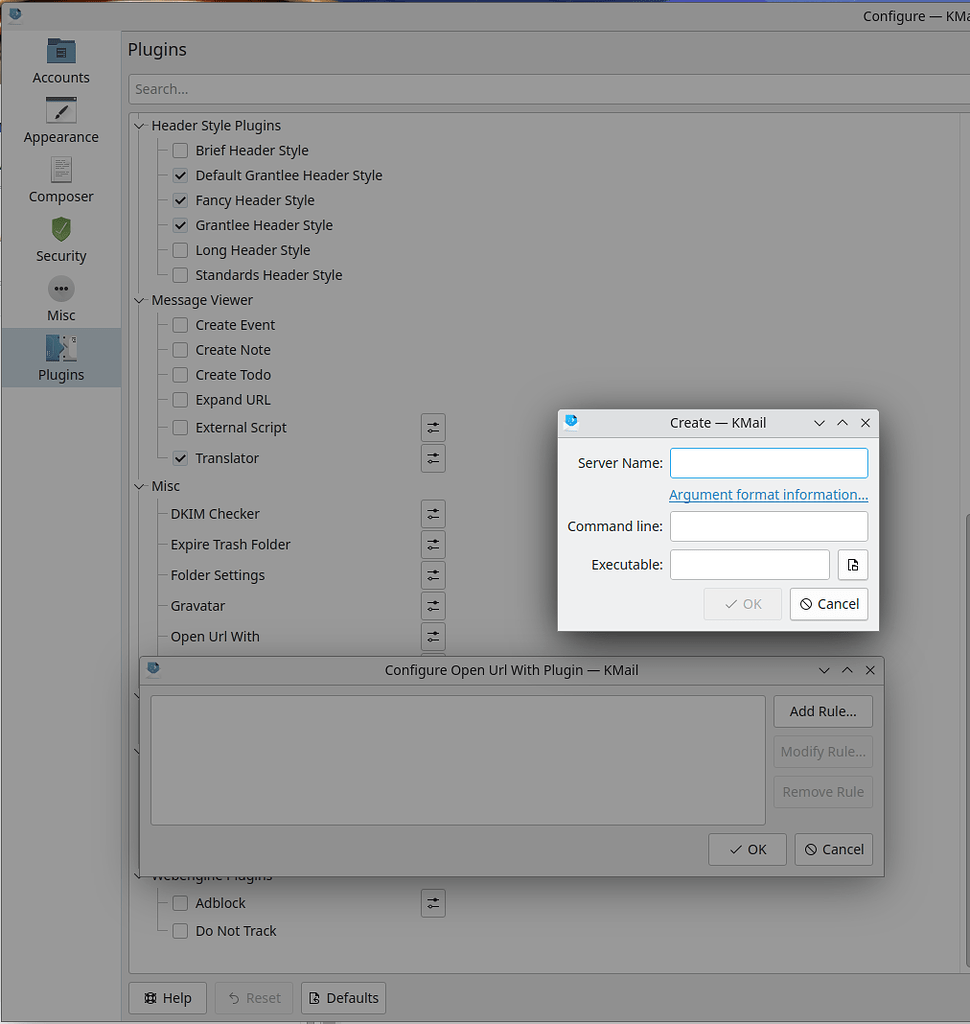970x1024 pixels.
Task: Select Gravatar row text
Action: click(197, 606)
